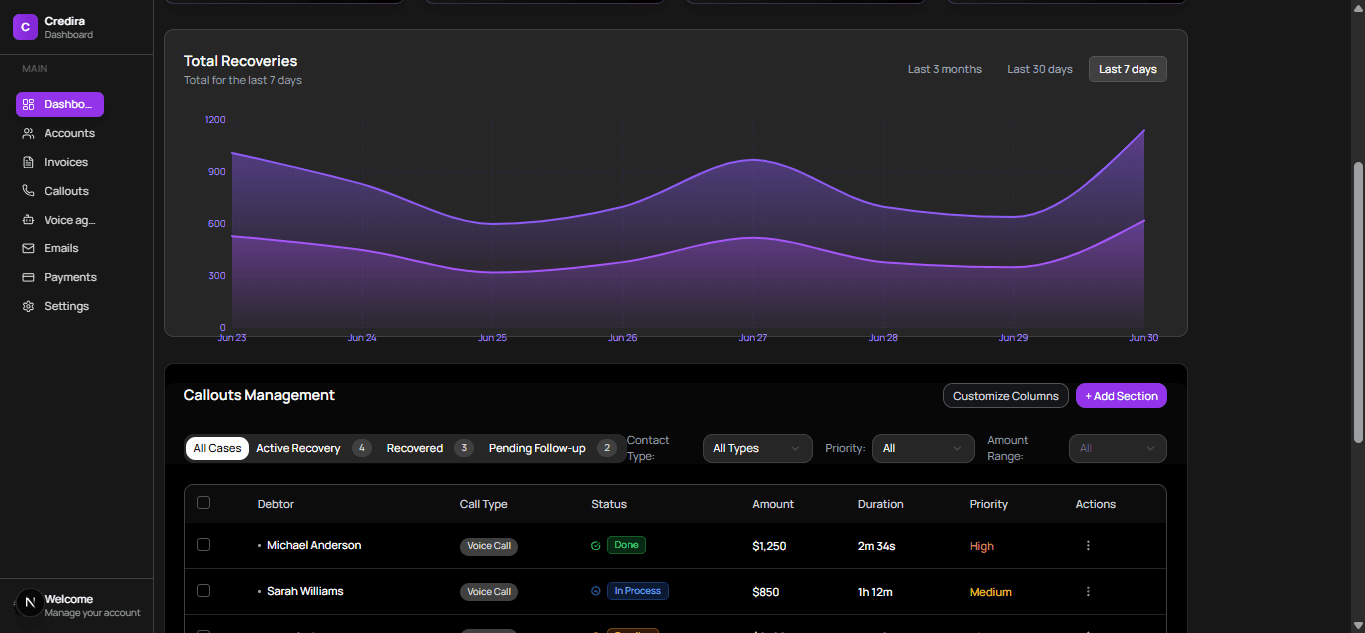This screenshot has height=633, width=1365.
Task: Click the Credira logo icon
Action: tap(25, 27)
